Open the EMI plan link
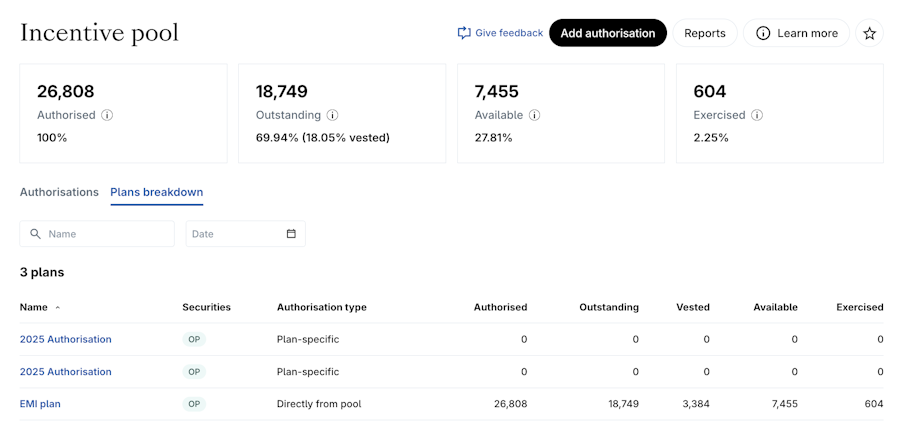900x421 pixels. coord(40,404)
